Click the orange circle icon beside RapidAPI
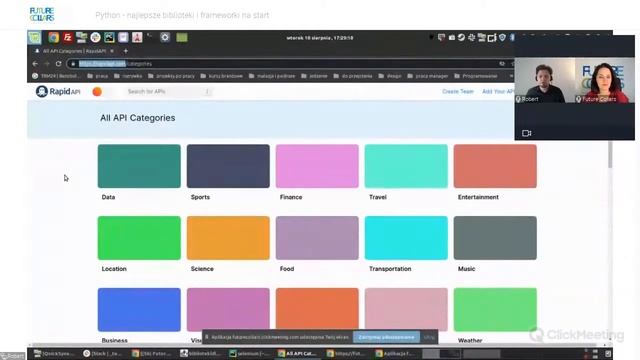The image size is (640, 360). [97, 91]
